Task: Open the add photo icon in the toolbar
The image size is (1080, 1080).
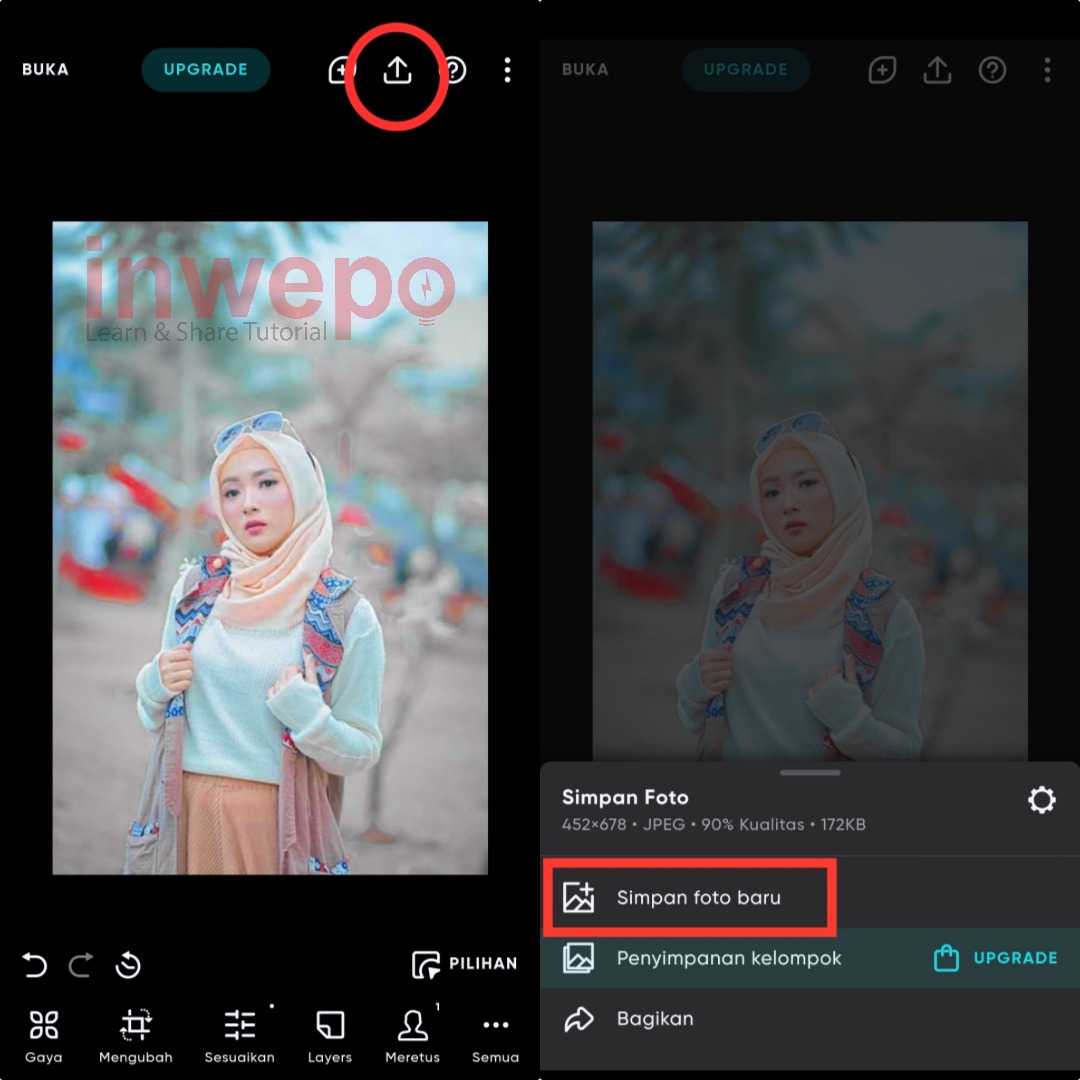Action: [x=341, y=70]
